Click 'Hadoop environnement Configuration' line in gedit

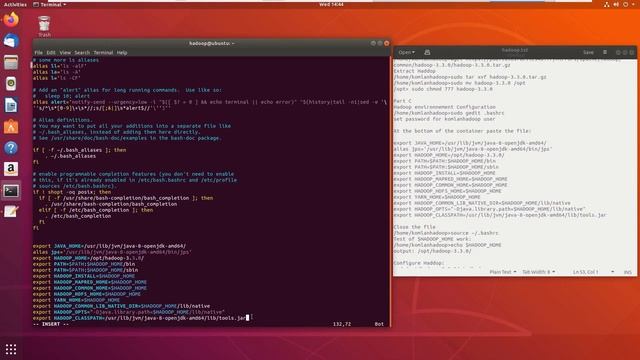pos(444,107)
